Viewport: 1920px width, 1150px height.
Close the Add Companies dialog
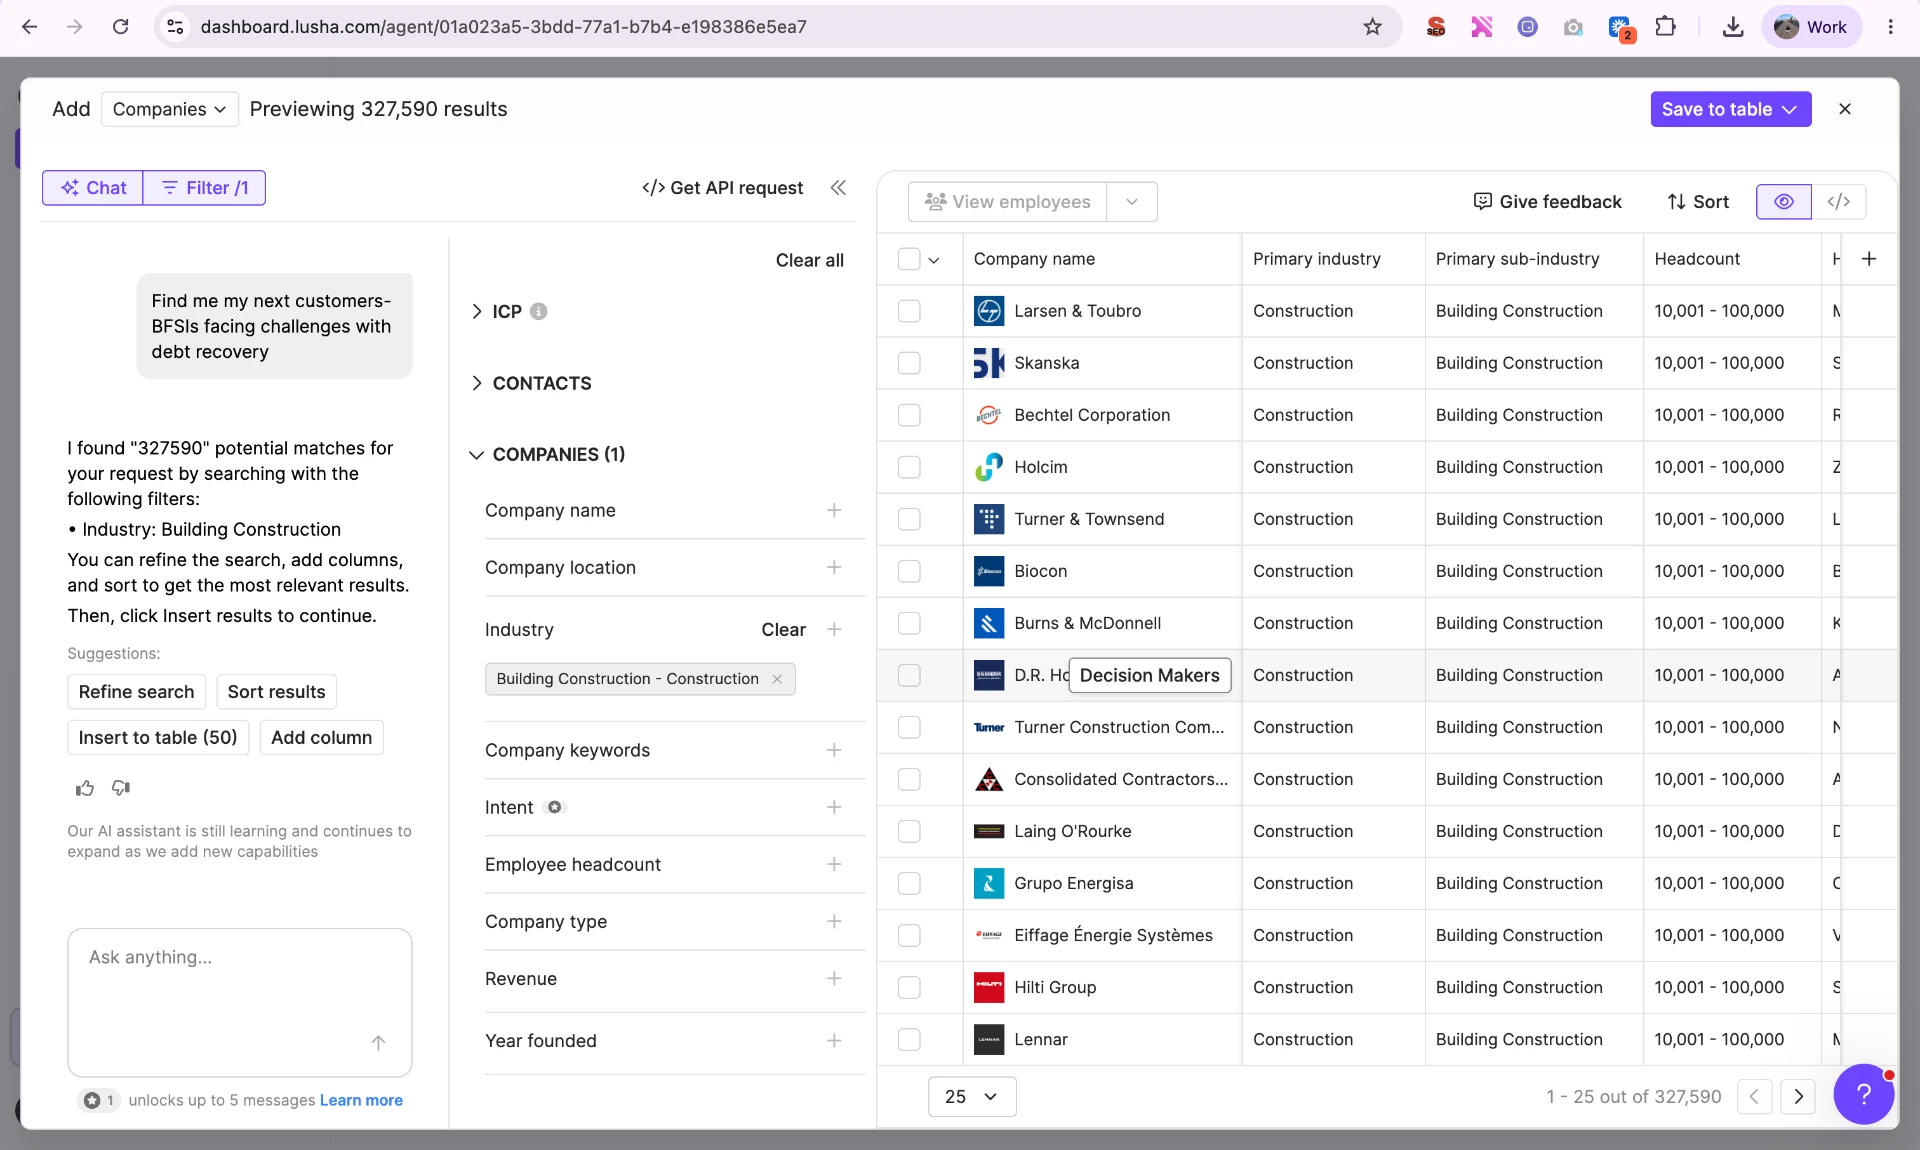[1845, 109]
